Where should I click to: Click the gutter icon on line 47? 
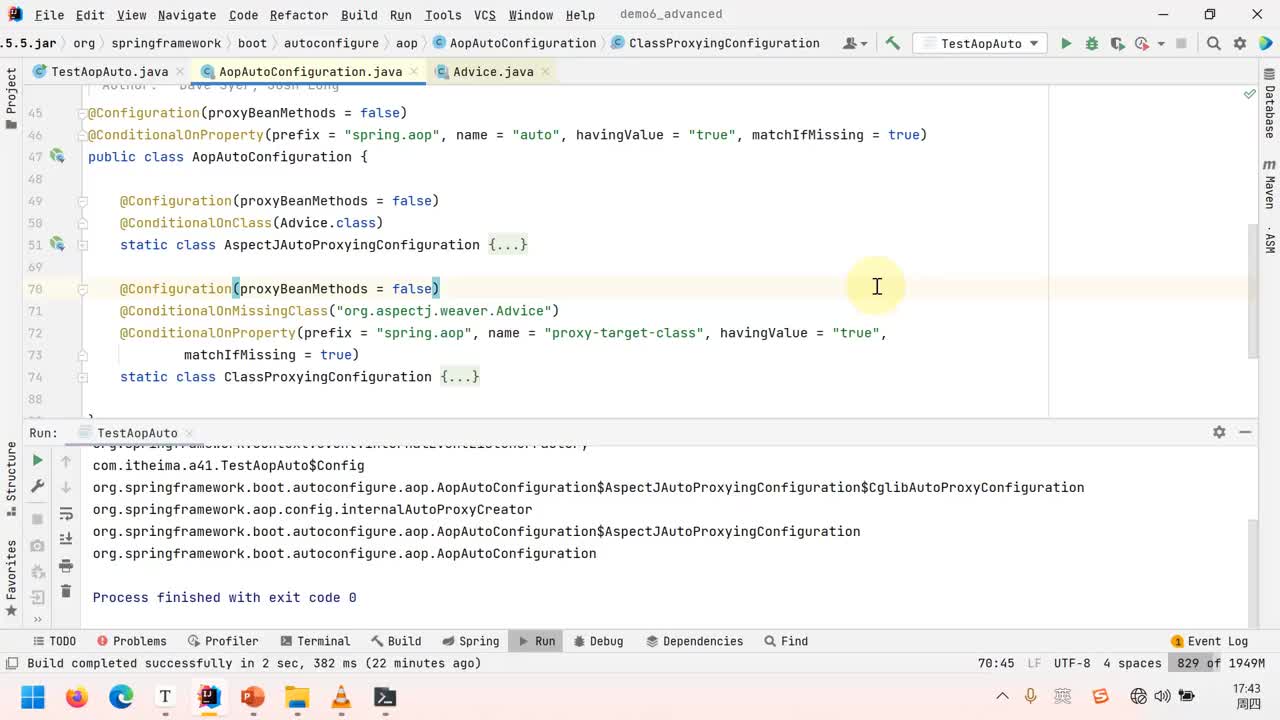(x=57, y=156)
